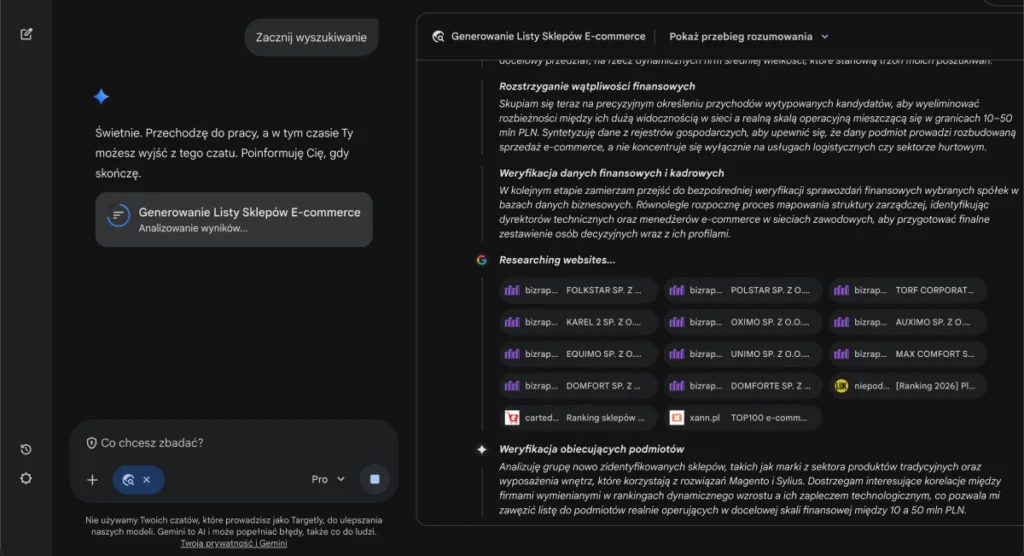Click the shield icon beside Co chcesz zbadać
This screenshot has height=556, width=1024.
pyautogui.click(x=91, y=443)
